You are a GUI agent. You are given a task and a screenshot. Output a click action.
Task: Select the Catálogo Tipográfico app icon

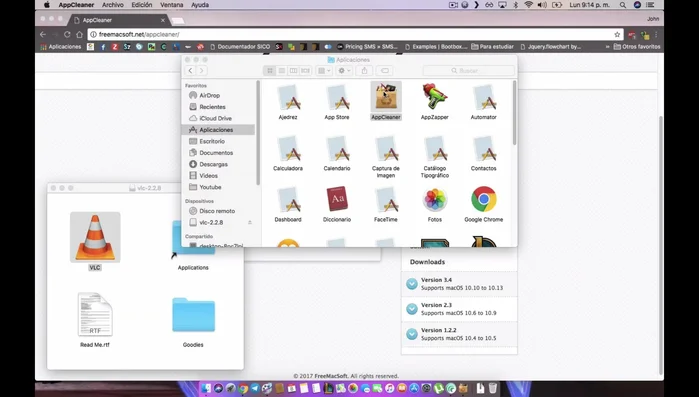[435, 148]
